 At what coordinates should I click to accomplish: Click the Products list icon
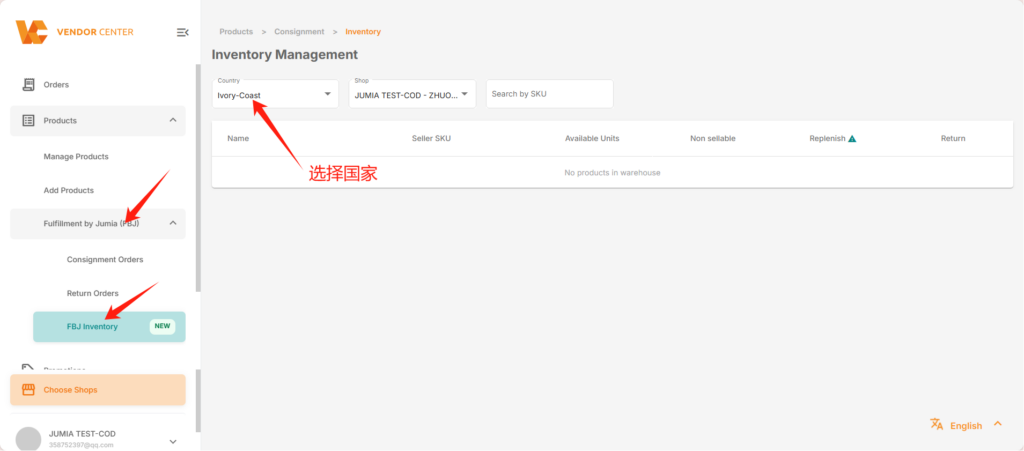coord(28,121)
